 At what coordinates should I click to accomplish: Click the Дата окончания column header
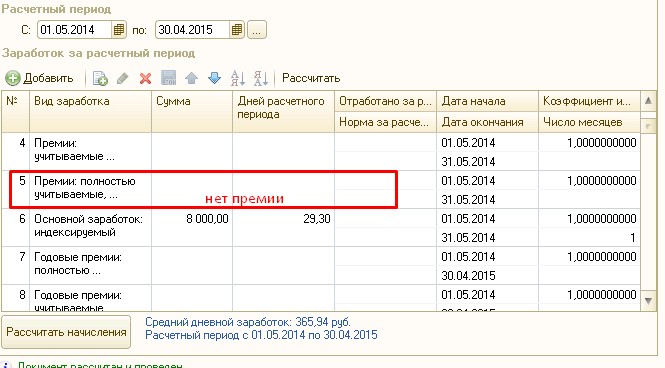pyautogui.click(x=487, y=122)
